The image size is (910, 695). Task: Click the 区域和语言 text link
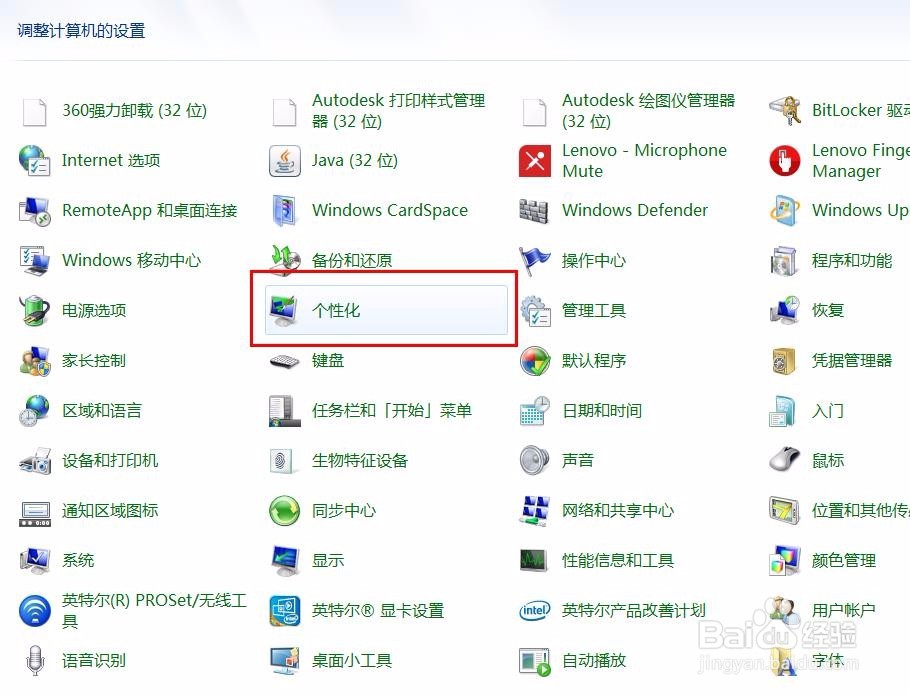pyautogui.click(x=102, y=411)
